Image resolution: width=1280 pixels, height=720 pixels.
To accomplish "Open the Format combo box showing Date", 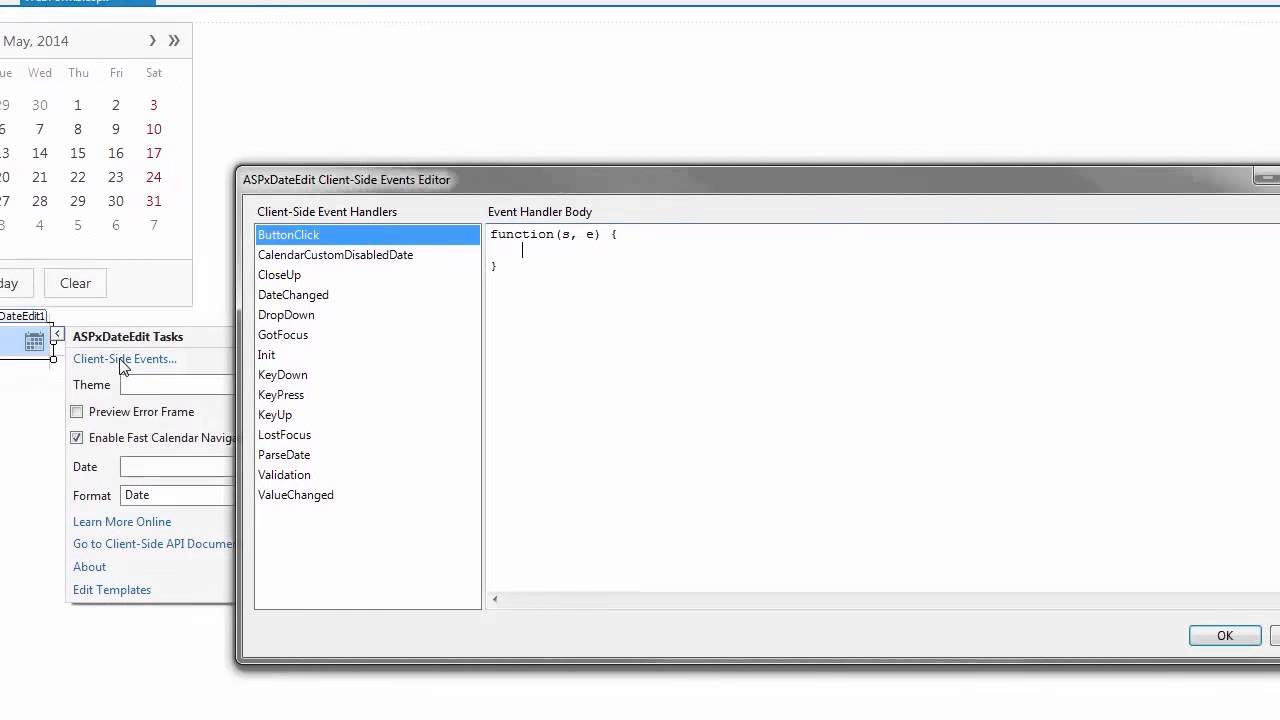I will tap(177, 495).
